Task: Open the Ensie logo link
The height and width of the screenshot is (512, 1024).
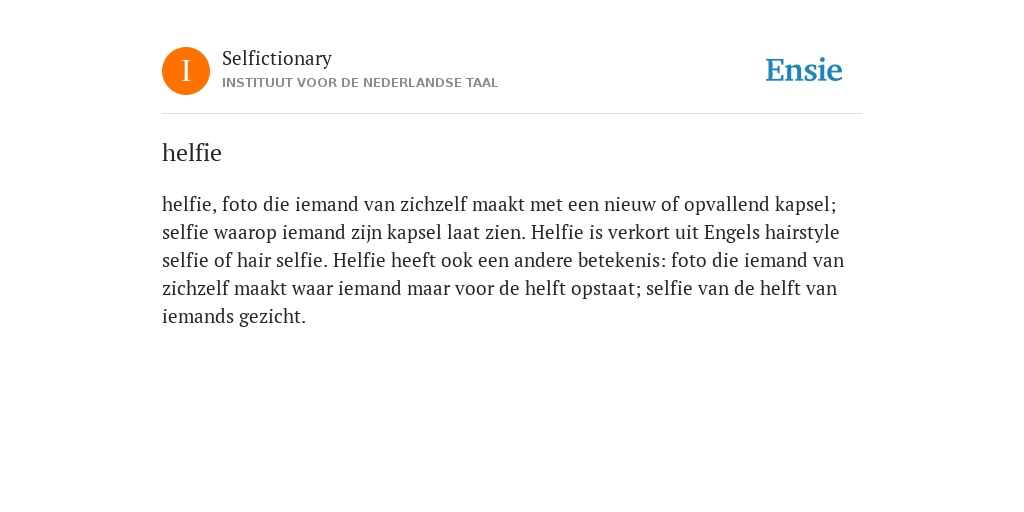Action: coord(804,70)
